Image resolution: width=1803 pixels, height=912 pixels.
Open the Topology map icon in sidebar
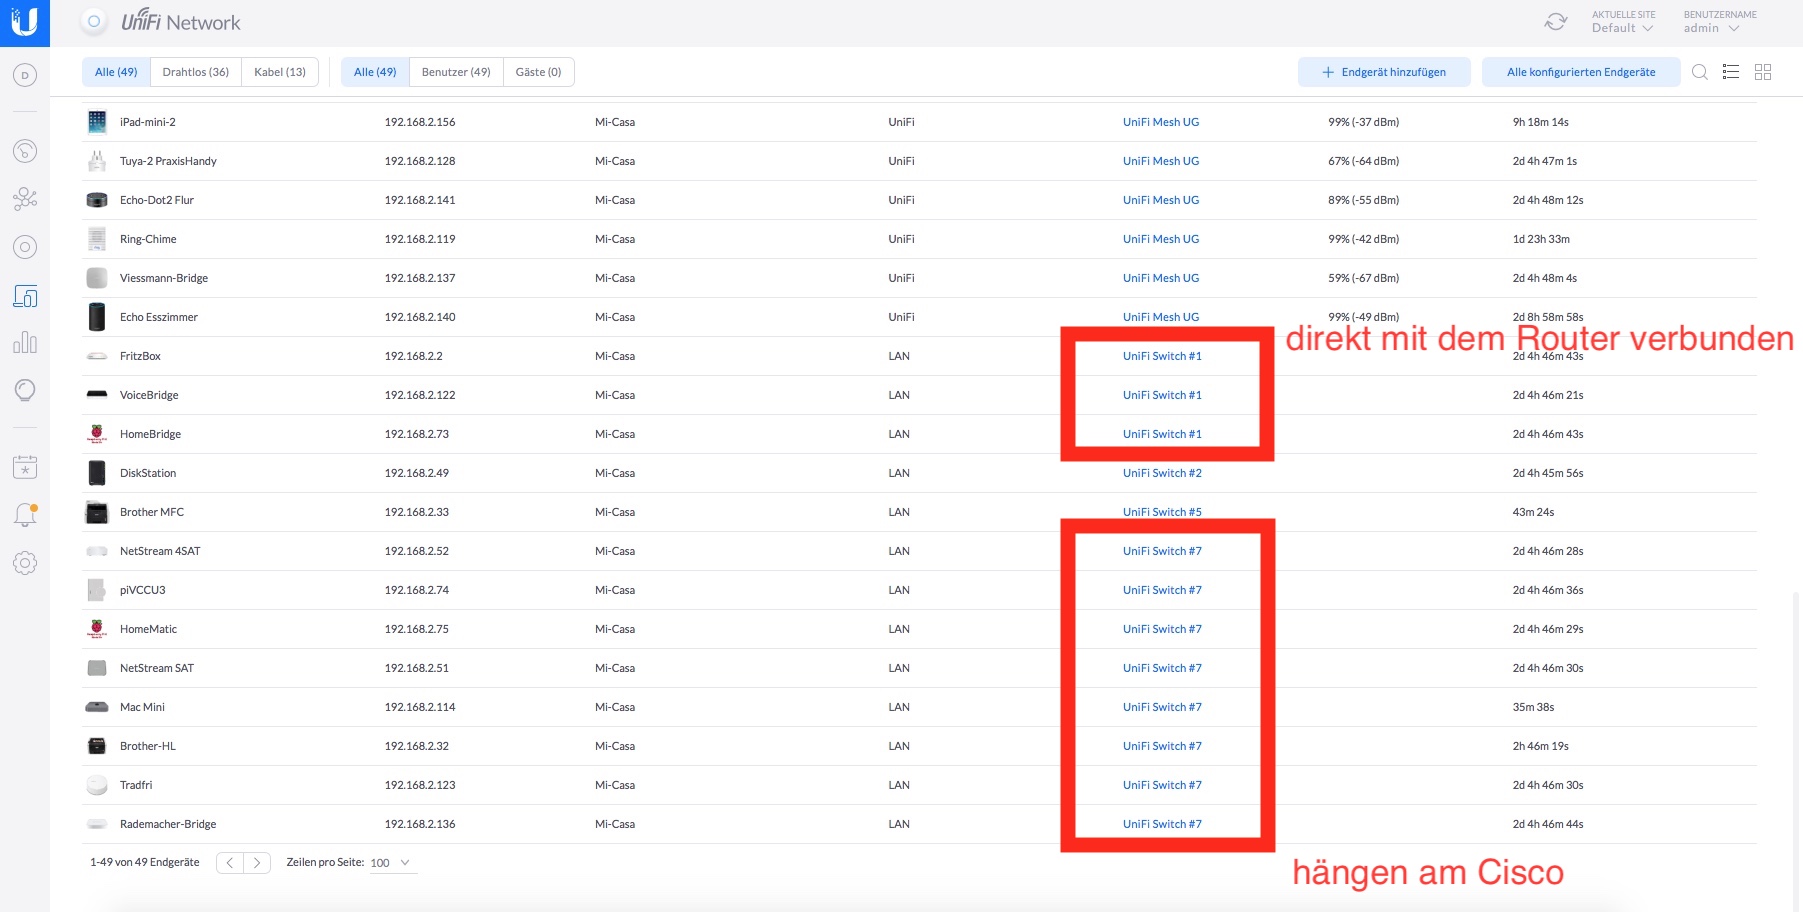tap(25, 199)
